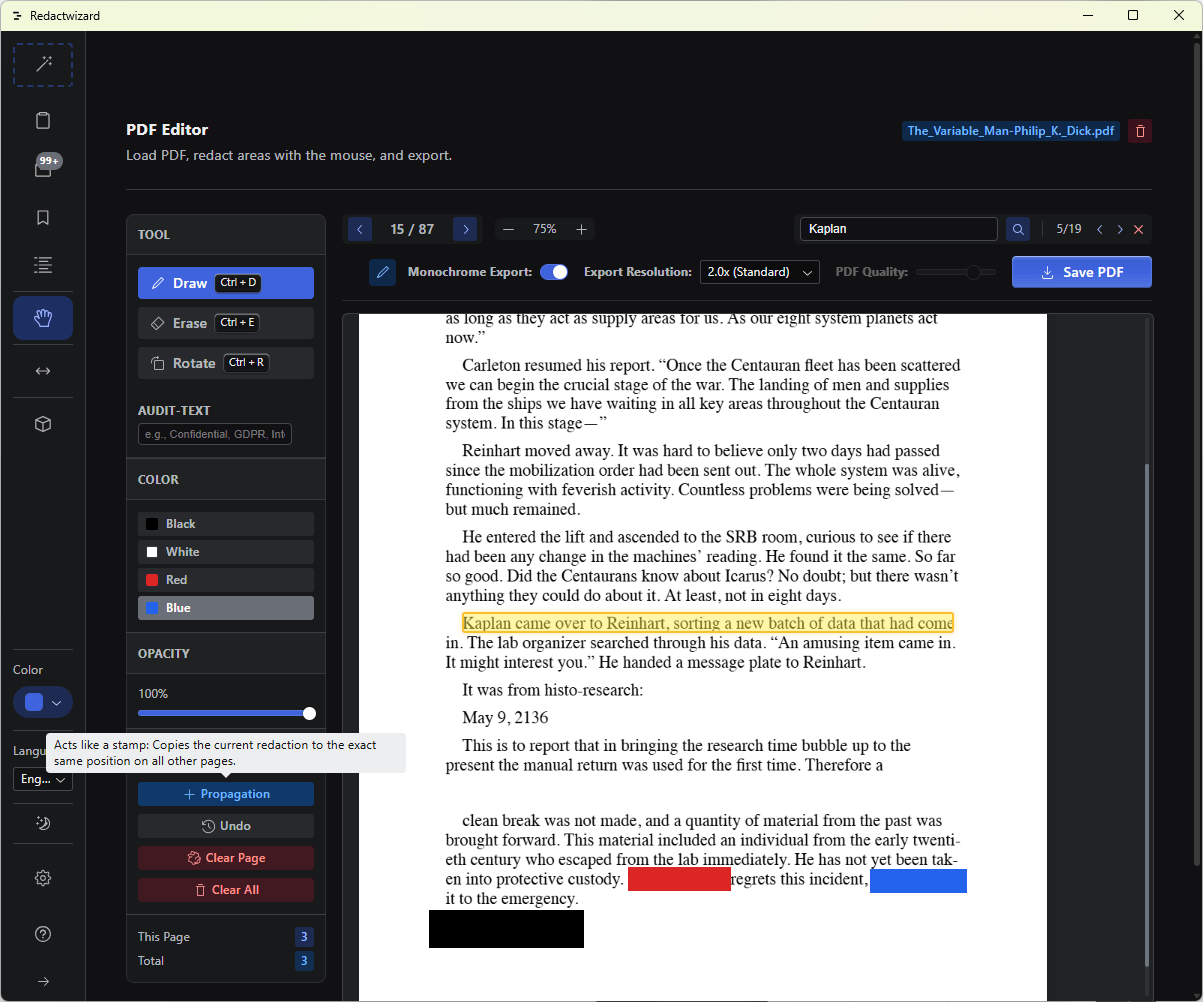Open the sidebar Color dropdown
This screenshot has height=1002, width=1203.
(43, 703)
